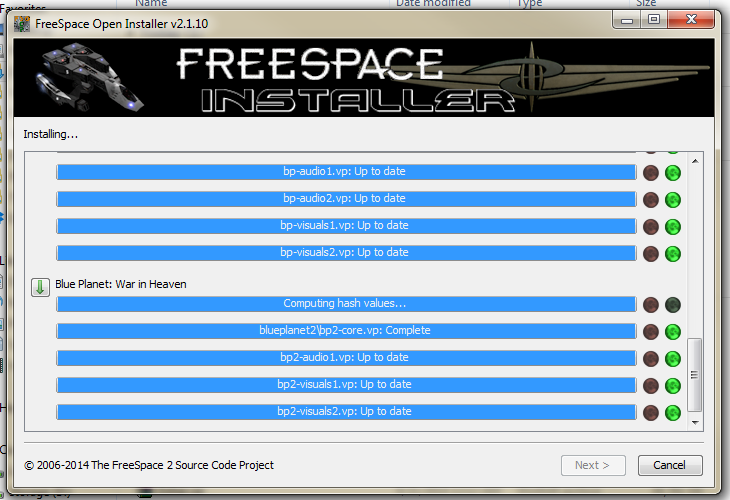Click red status light for bp-audio2.vp
The height and width of the screenshot is (500, 730).
coord(650,200)
